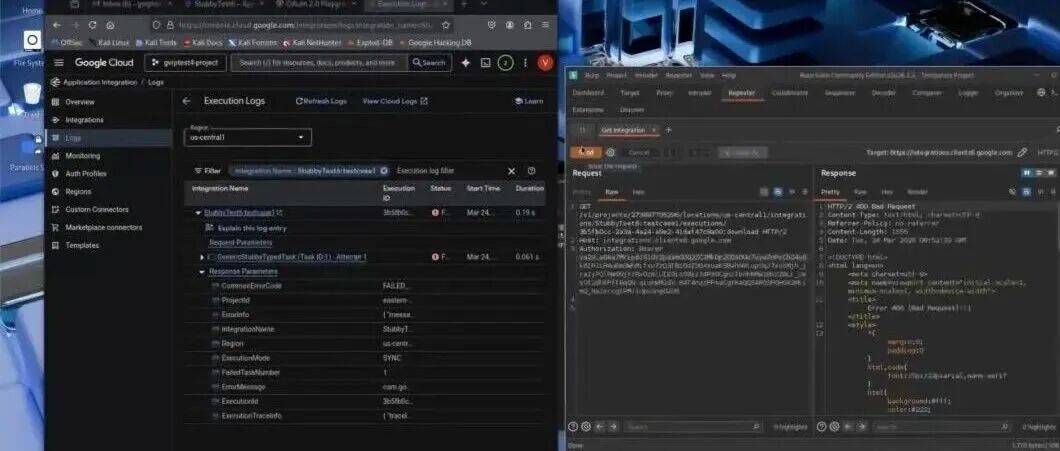Image resolution: width=1060 pixels, height=451 pixels.
Task: Activate the Cloud Shell terminal icon
Action: point(485,62)
